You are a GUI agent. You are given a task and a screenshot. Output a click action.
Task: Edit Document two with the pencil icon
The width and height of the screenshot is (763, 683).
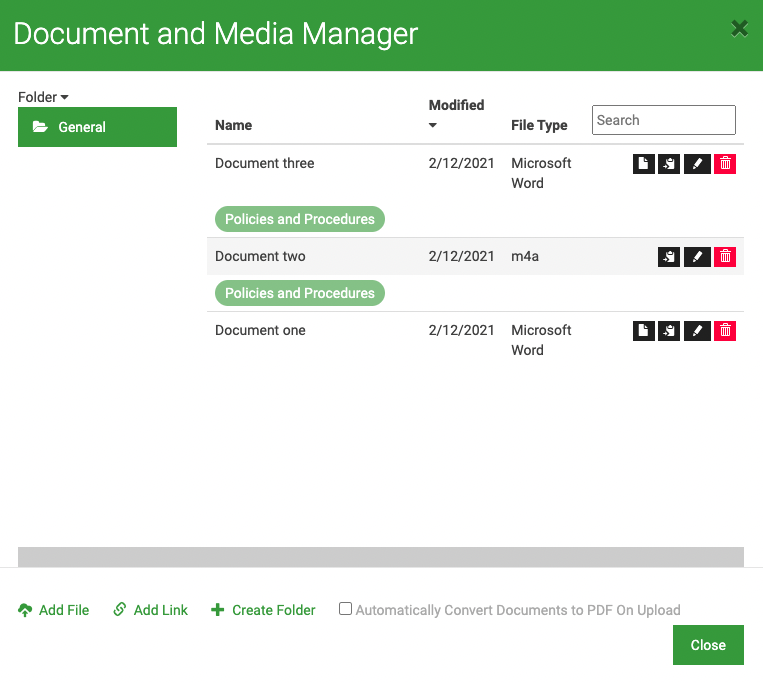tap(697, 256)
